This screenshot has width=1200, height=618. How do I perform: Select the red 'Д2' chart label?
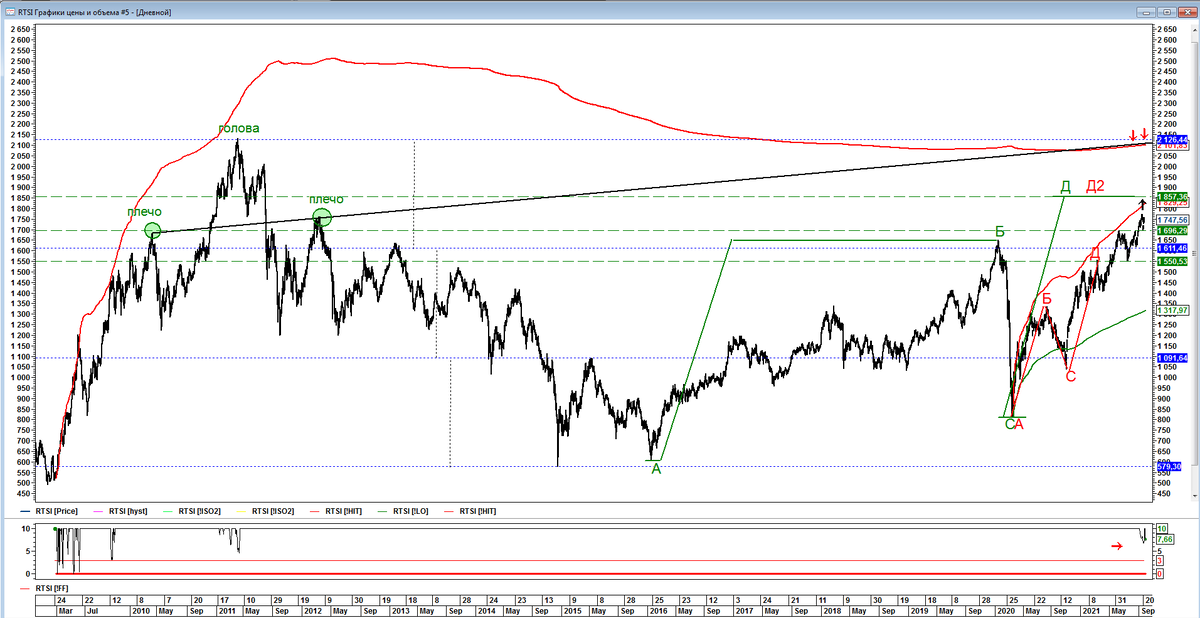coord(1096,186)
